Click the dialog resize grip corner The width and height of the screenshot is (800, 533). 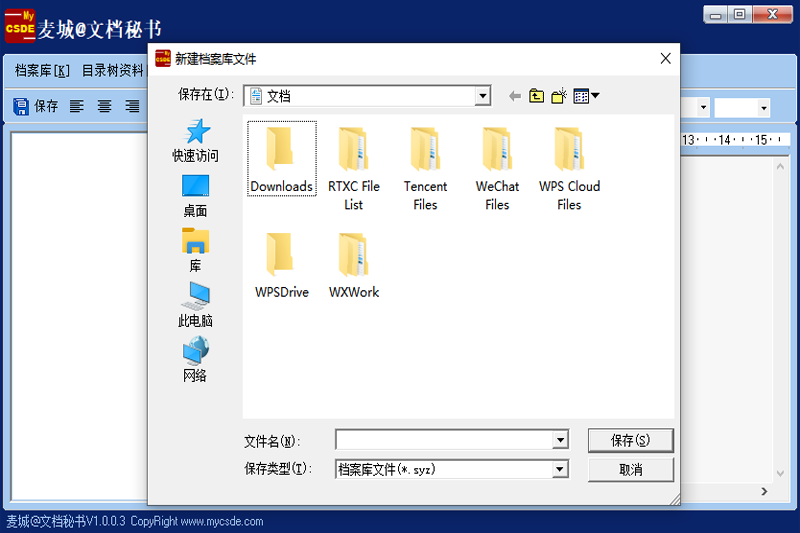click(674, 500)
